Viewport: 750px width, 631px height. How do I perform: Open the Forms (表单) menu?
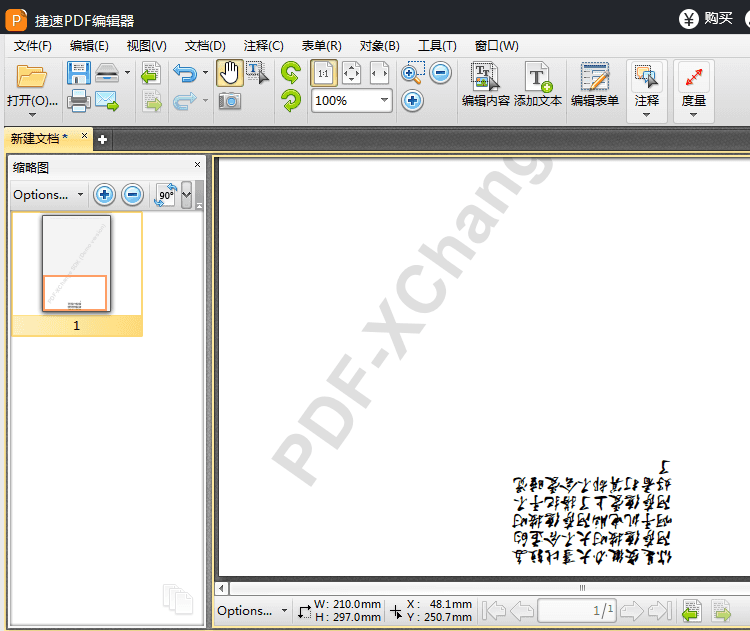(x=321, y=45)
